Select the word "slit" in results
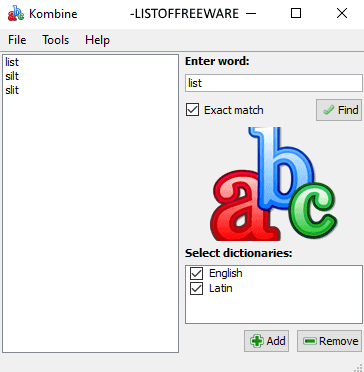This screenshot has height=372, width=364. [x=12, y=90]
